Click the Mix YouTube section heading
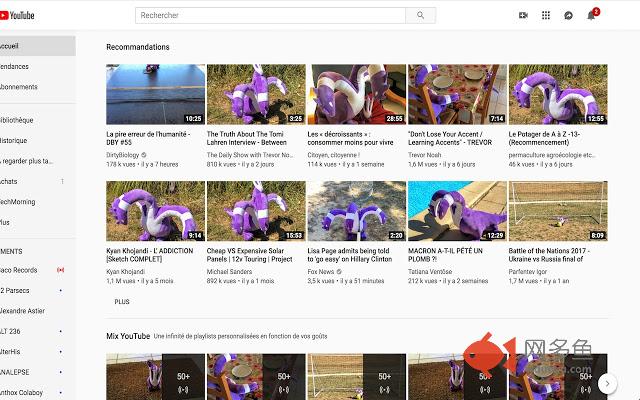 128,336
